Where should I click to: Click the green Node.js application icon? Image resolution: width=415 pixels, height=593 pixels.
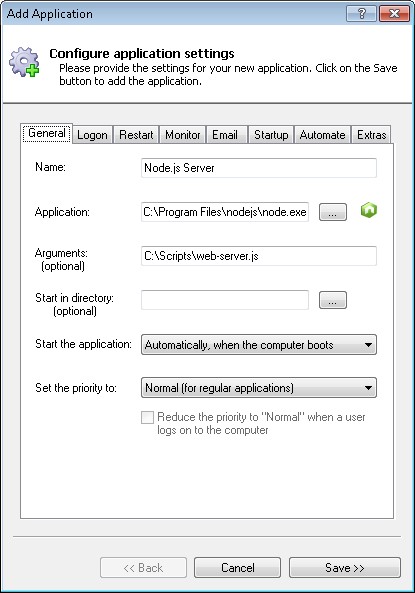[369, 210]
